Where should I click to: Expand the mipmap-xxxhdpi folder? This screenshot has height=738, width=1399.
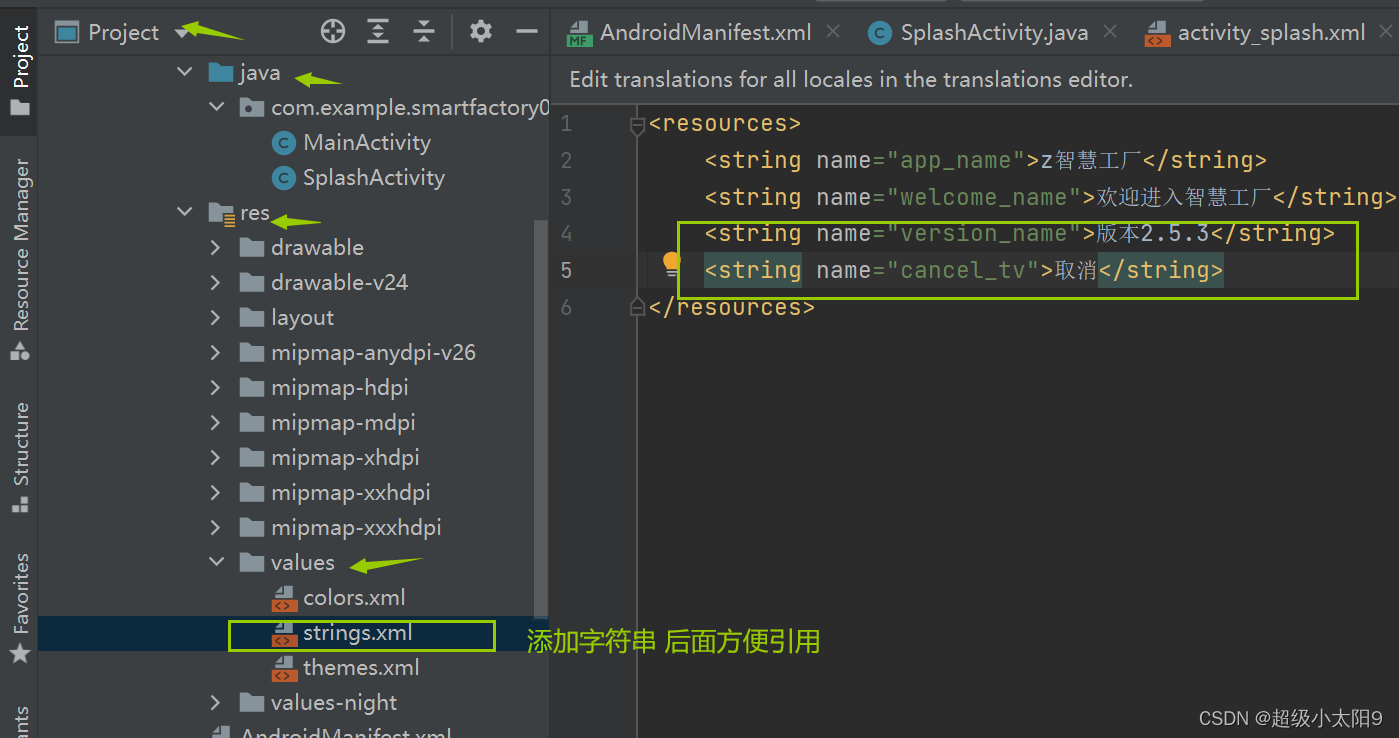click(x=216, y=527)
